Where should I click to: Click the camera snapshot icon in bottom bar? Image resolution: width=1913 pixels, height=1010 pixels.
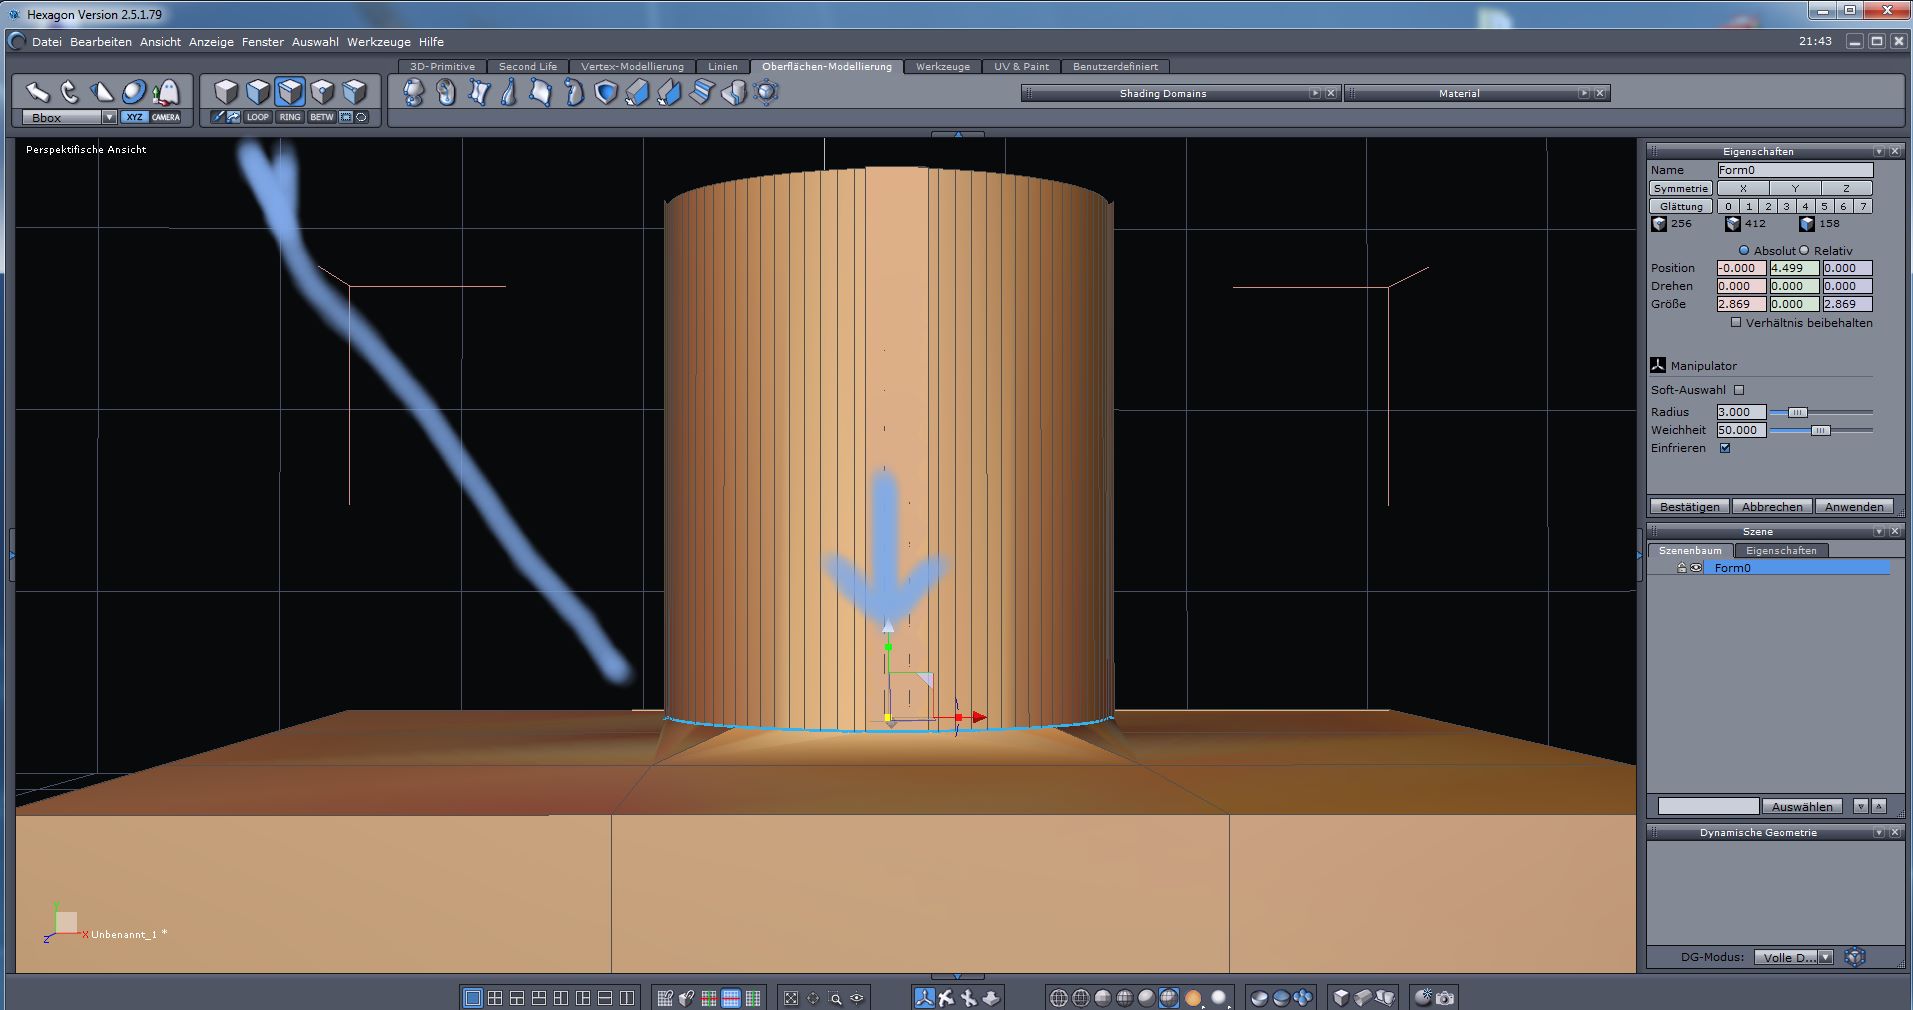tap(1445, 997)
